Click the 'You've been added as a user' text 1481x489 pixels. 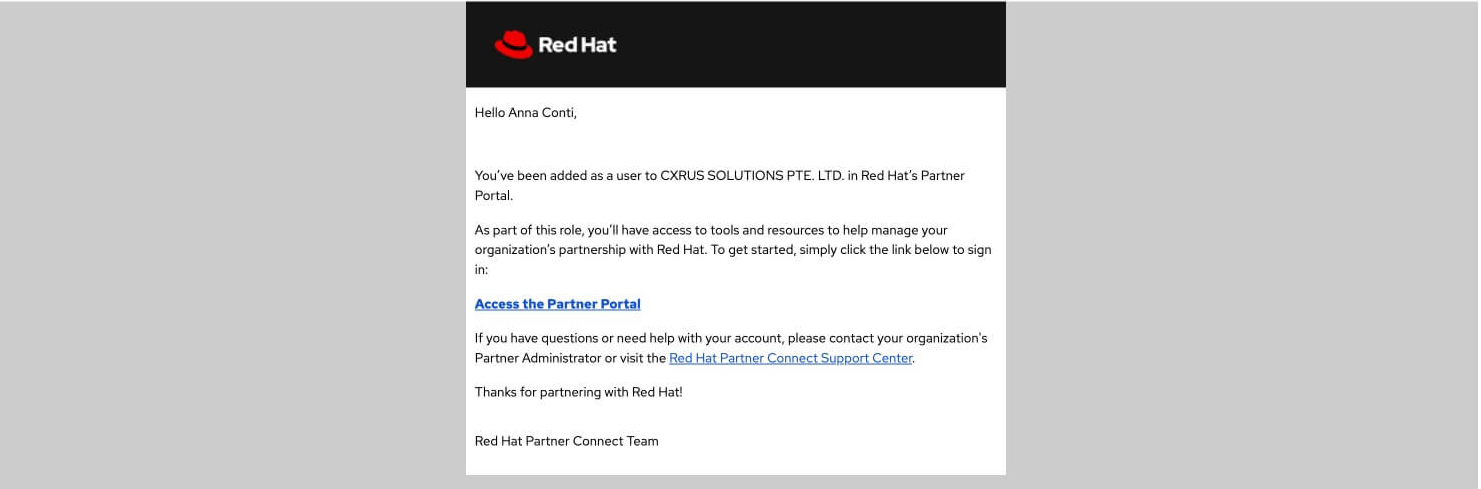pos(560,176)
